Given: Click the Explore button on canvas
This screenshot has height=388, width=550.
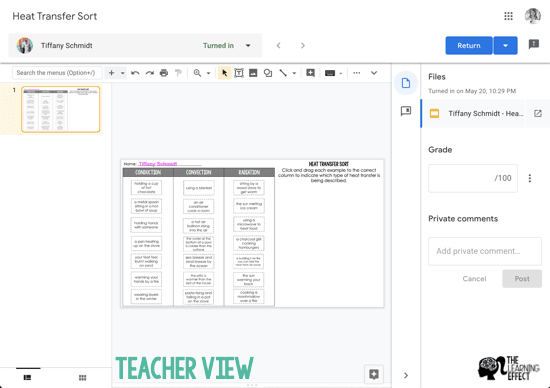Looking at the screenshot, I should click(x=374, y=374).
